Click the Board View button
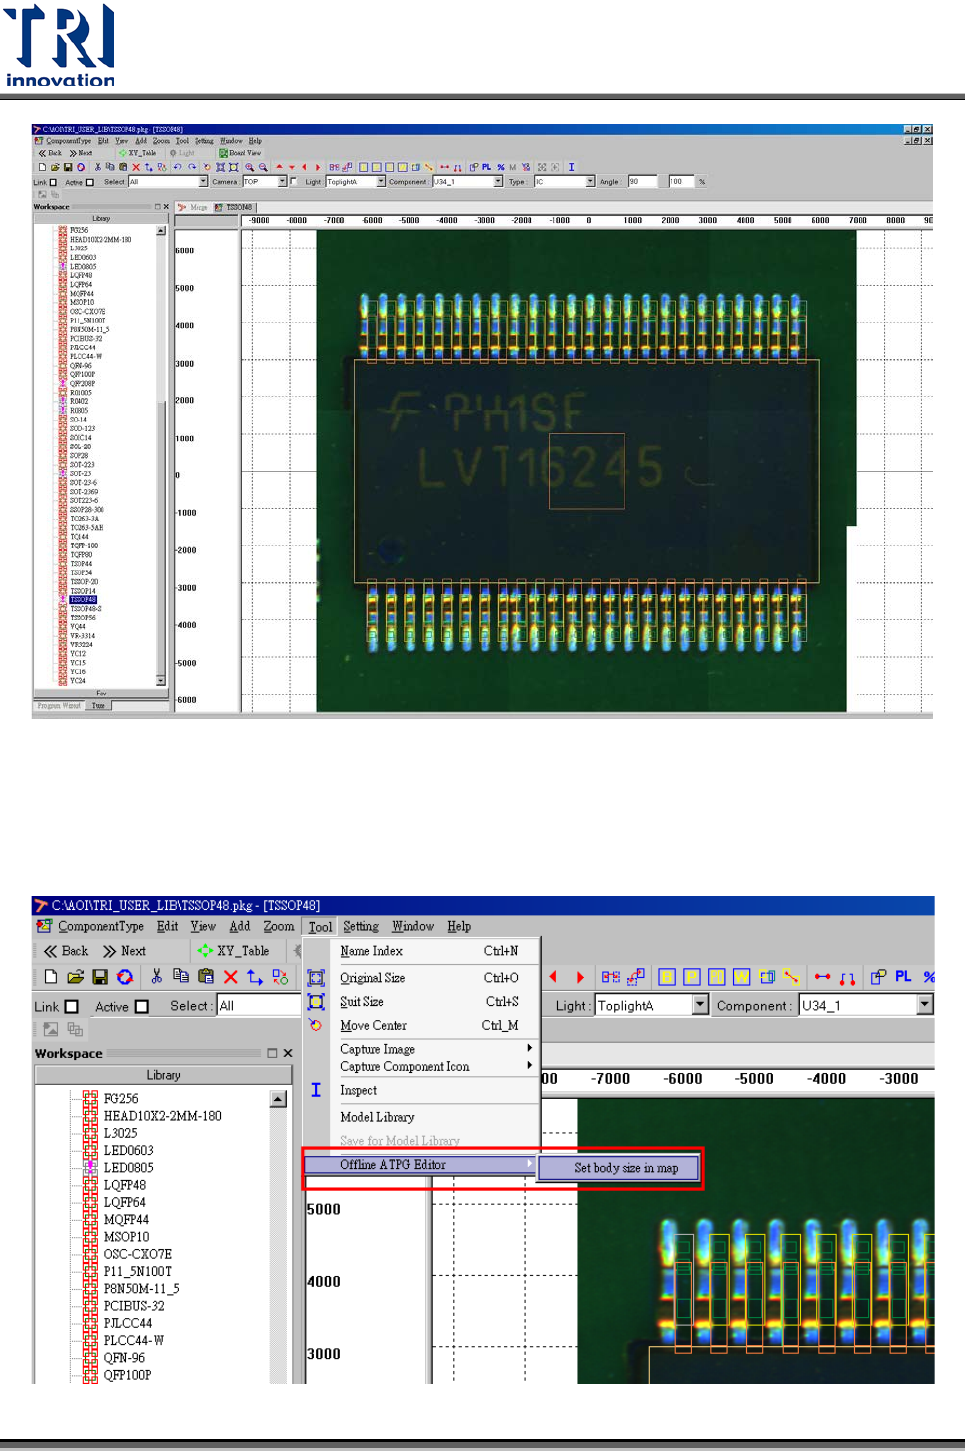This screenshot has height=1451, width=965. (240, 153)
